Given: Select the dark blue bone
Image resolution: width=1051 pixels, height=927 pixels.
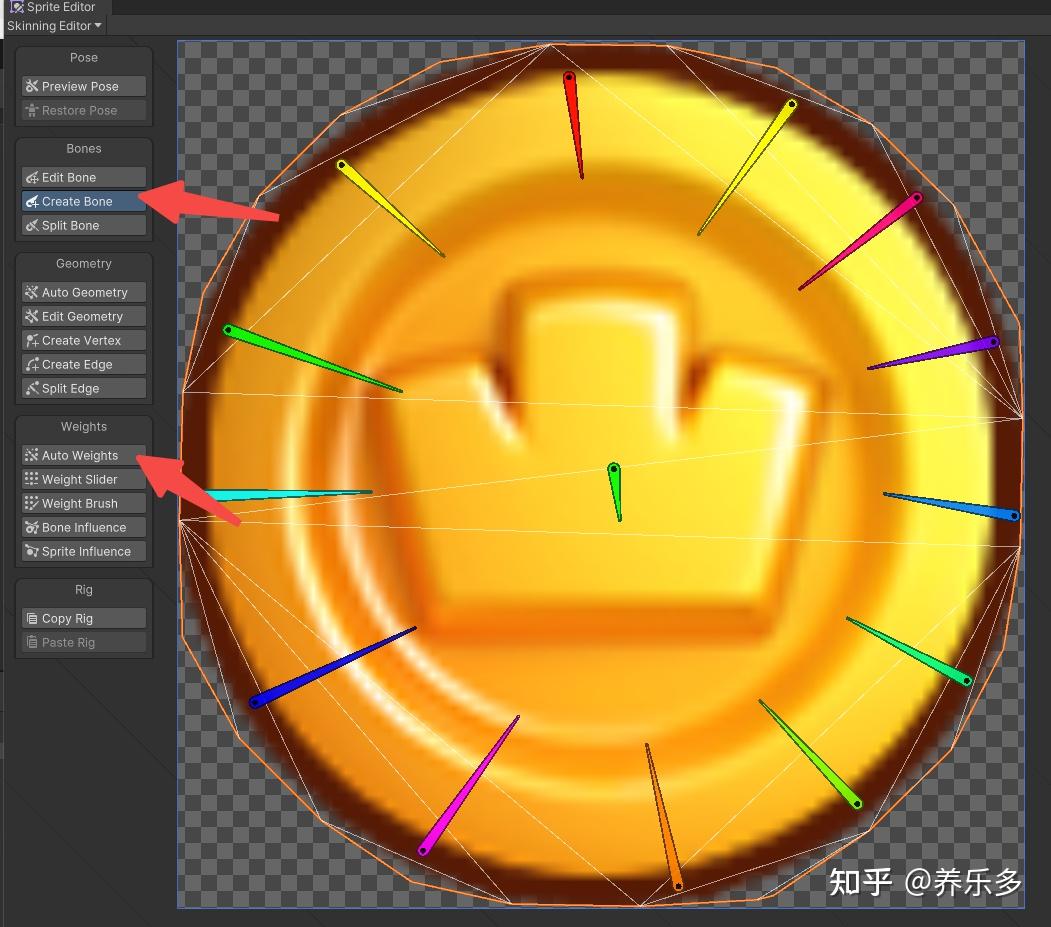Looking at the screenshot, I should [x=315, y=676].
